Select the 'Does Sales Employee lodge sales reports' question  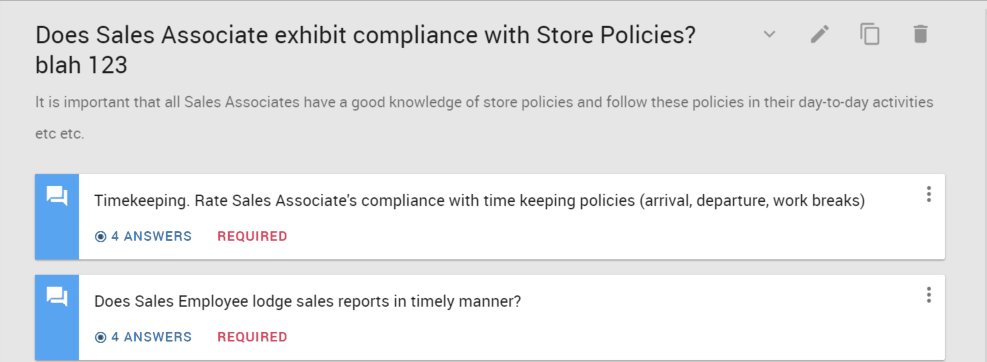[307, 302]
